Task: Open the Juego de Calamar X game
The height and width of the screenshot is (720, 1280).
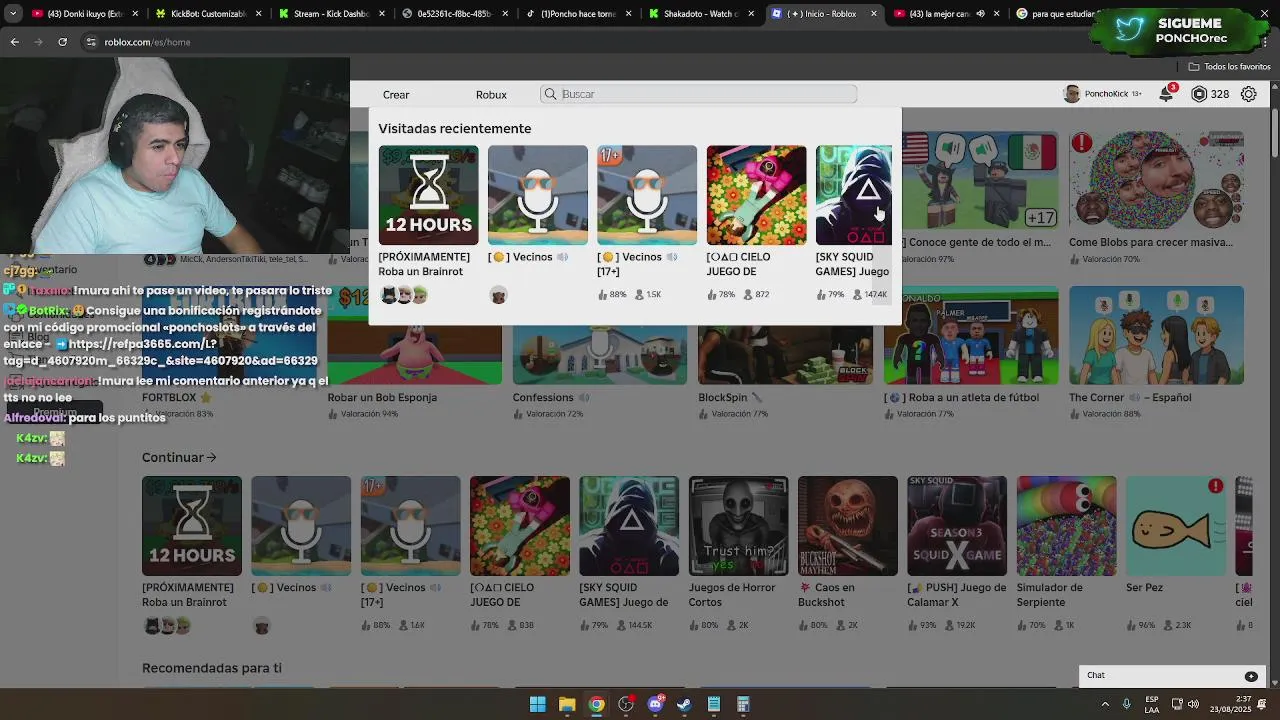Action: pyautogui.click(x=957, y=526)
